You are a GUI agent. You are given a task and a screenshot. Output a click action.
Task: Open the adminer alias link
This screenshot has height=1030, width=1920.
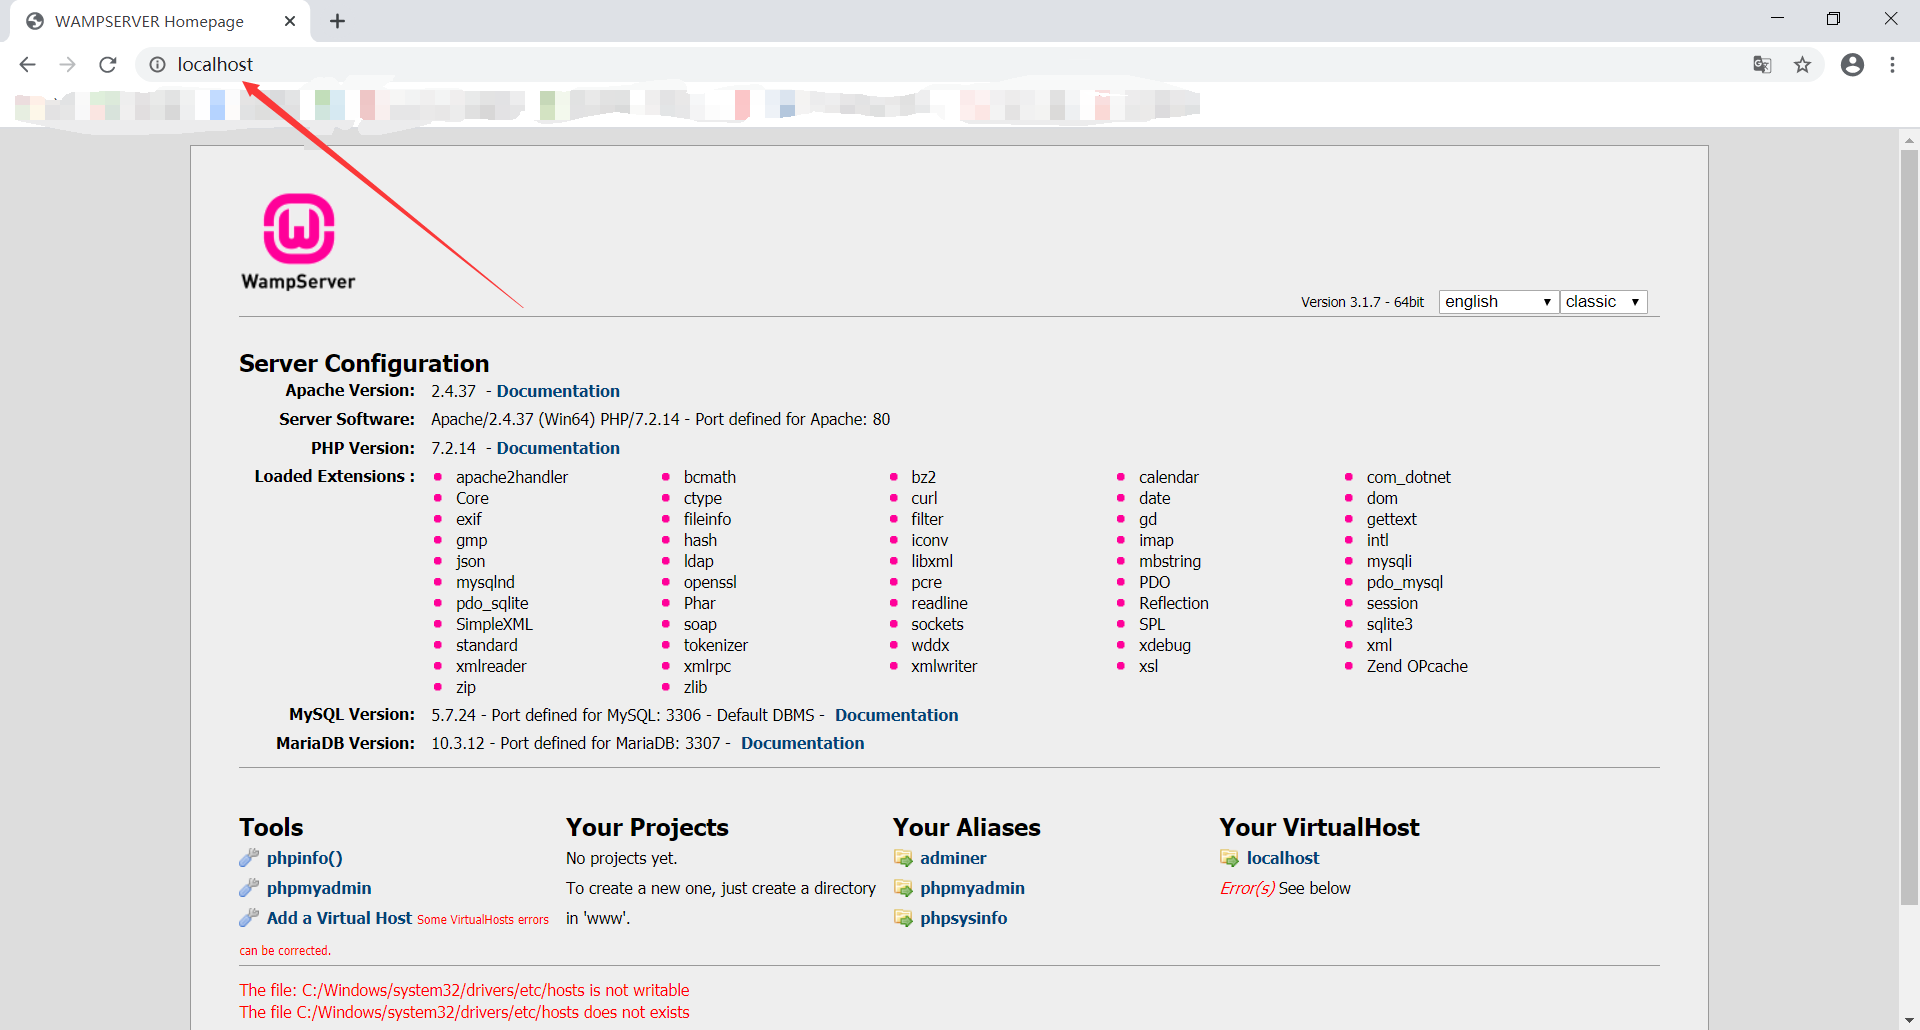point(953,858)
